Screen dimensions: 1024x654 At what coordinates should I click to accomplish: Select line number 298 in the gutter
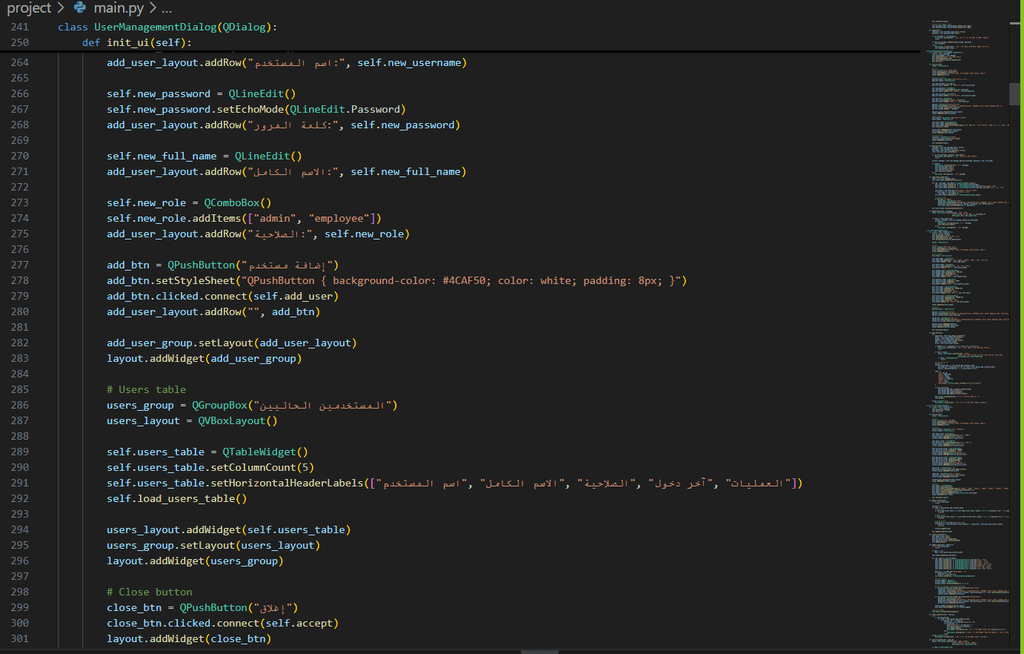tap(20, 592)
